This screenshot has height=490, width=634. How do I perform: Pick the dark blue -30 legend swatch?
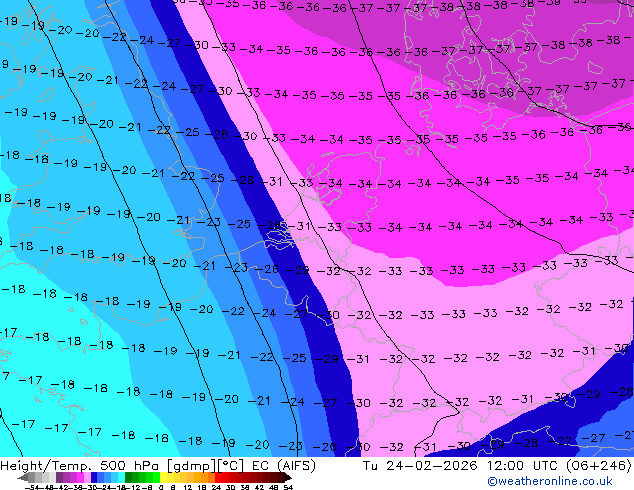(x=94, y=477)
